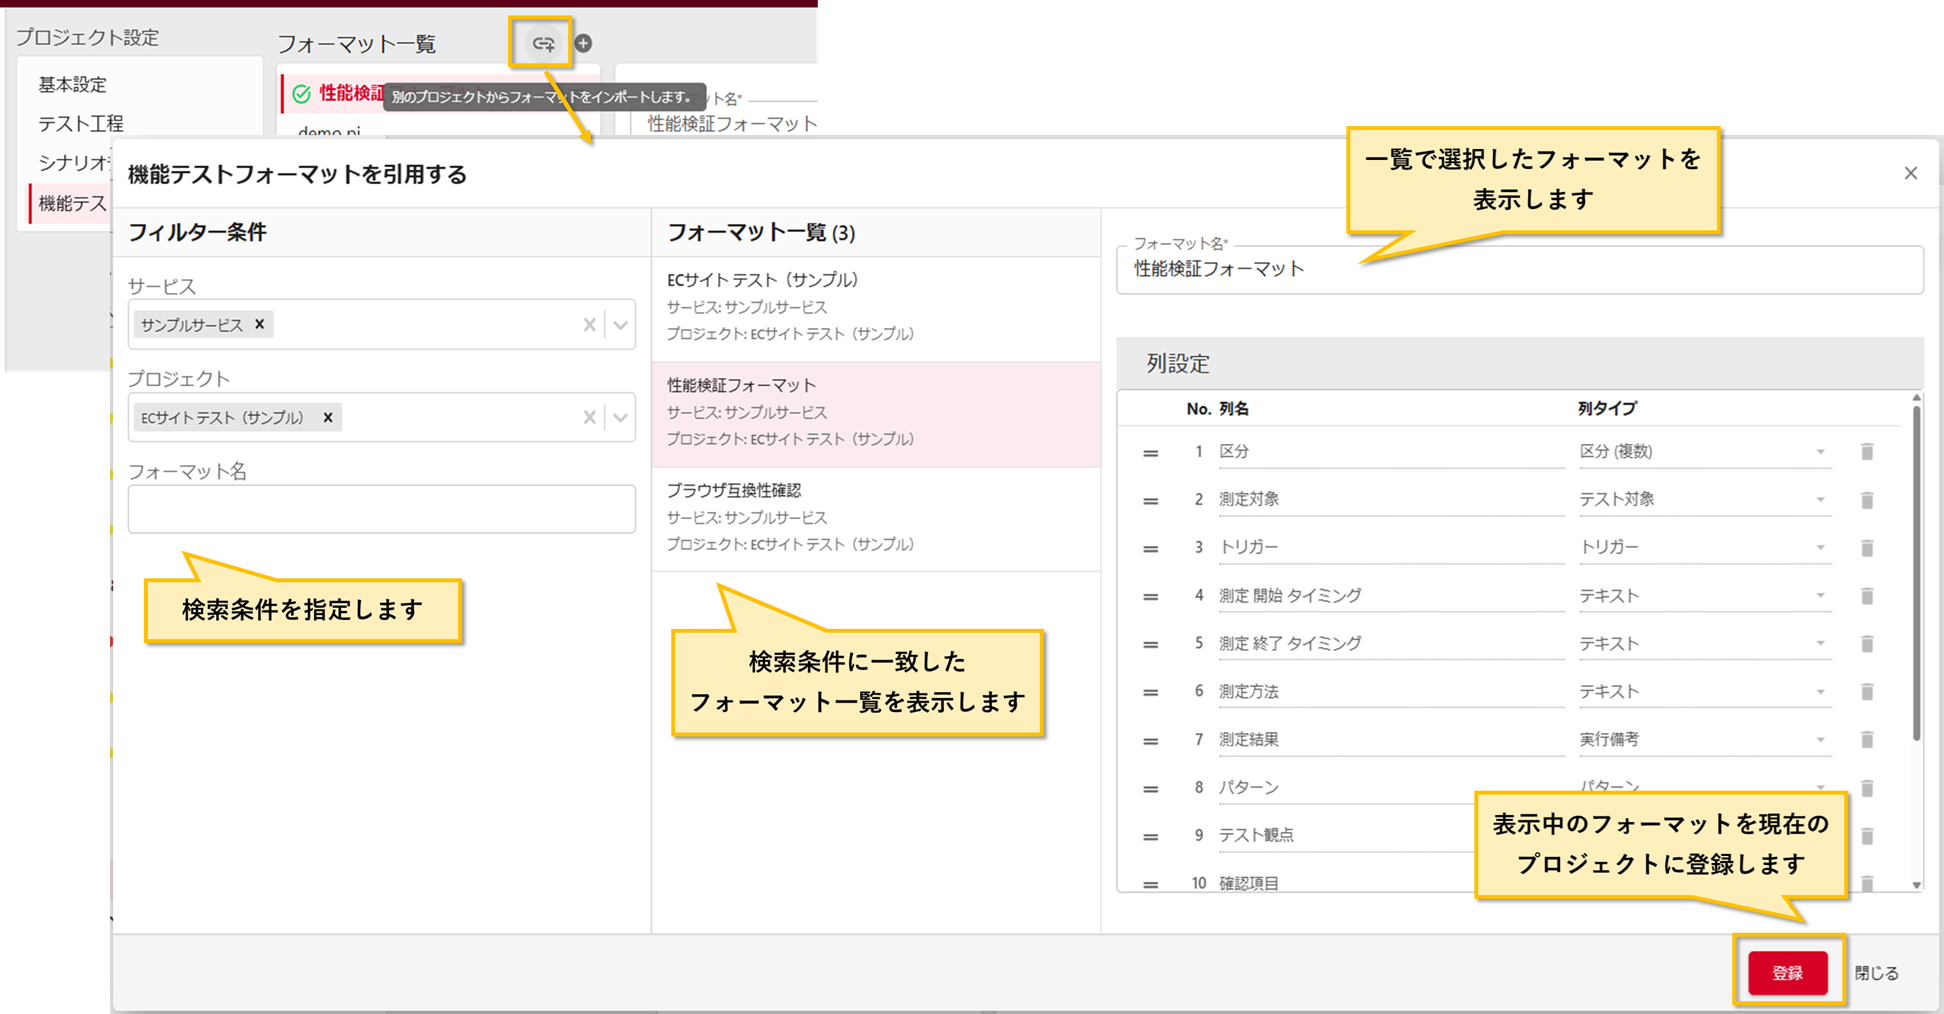Open the テスト対象 column type dropdown
Screen dimensions: 1944x1014
coord(1820,499)
